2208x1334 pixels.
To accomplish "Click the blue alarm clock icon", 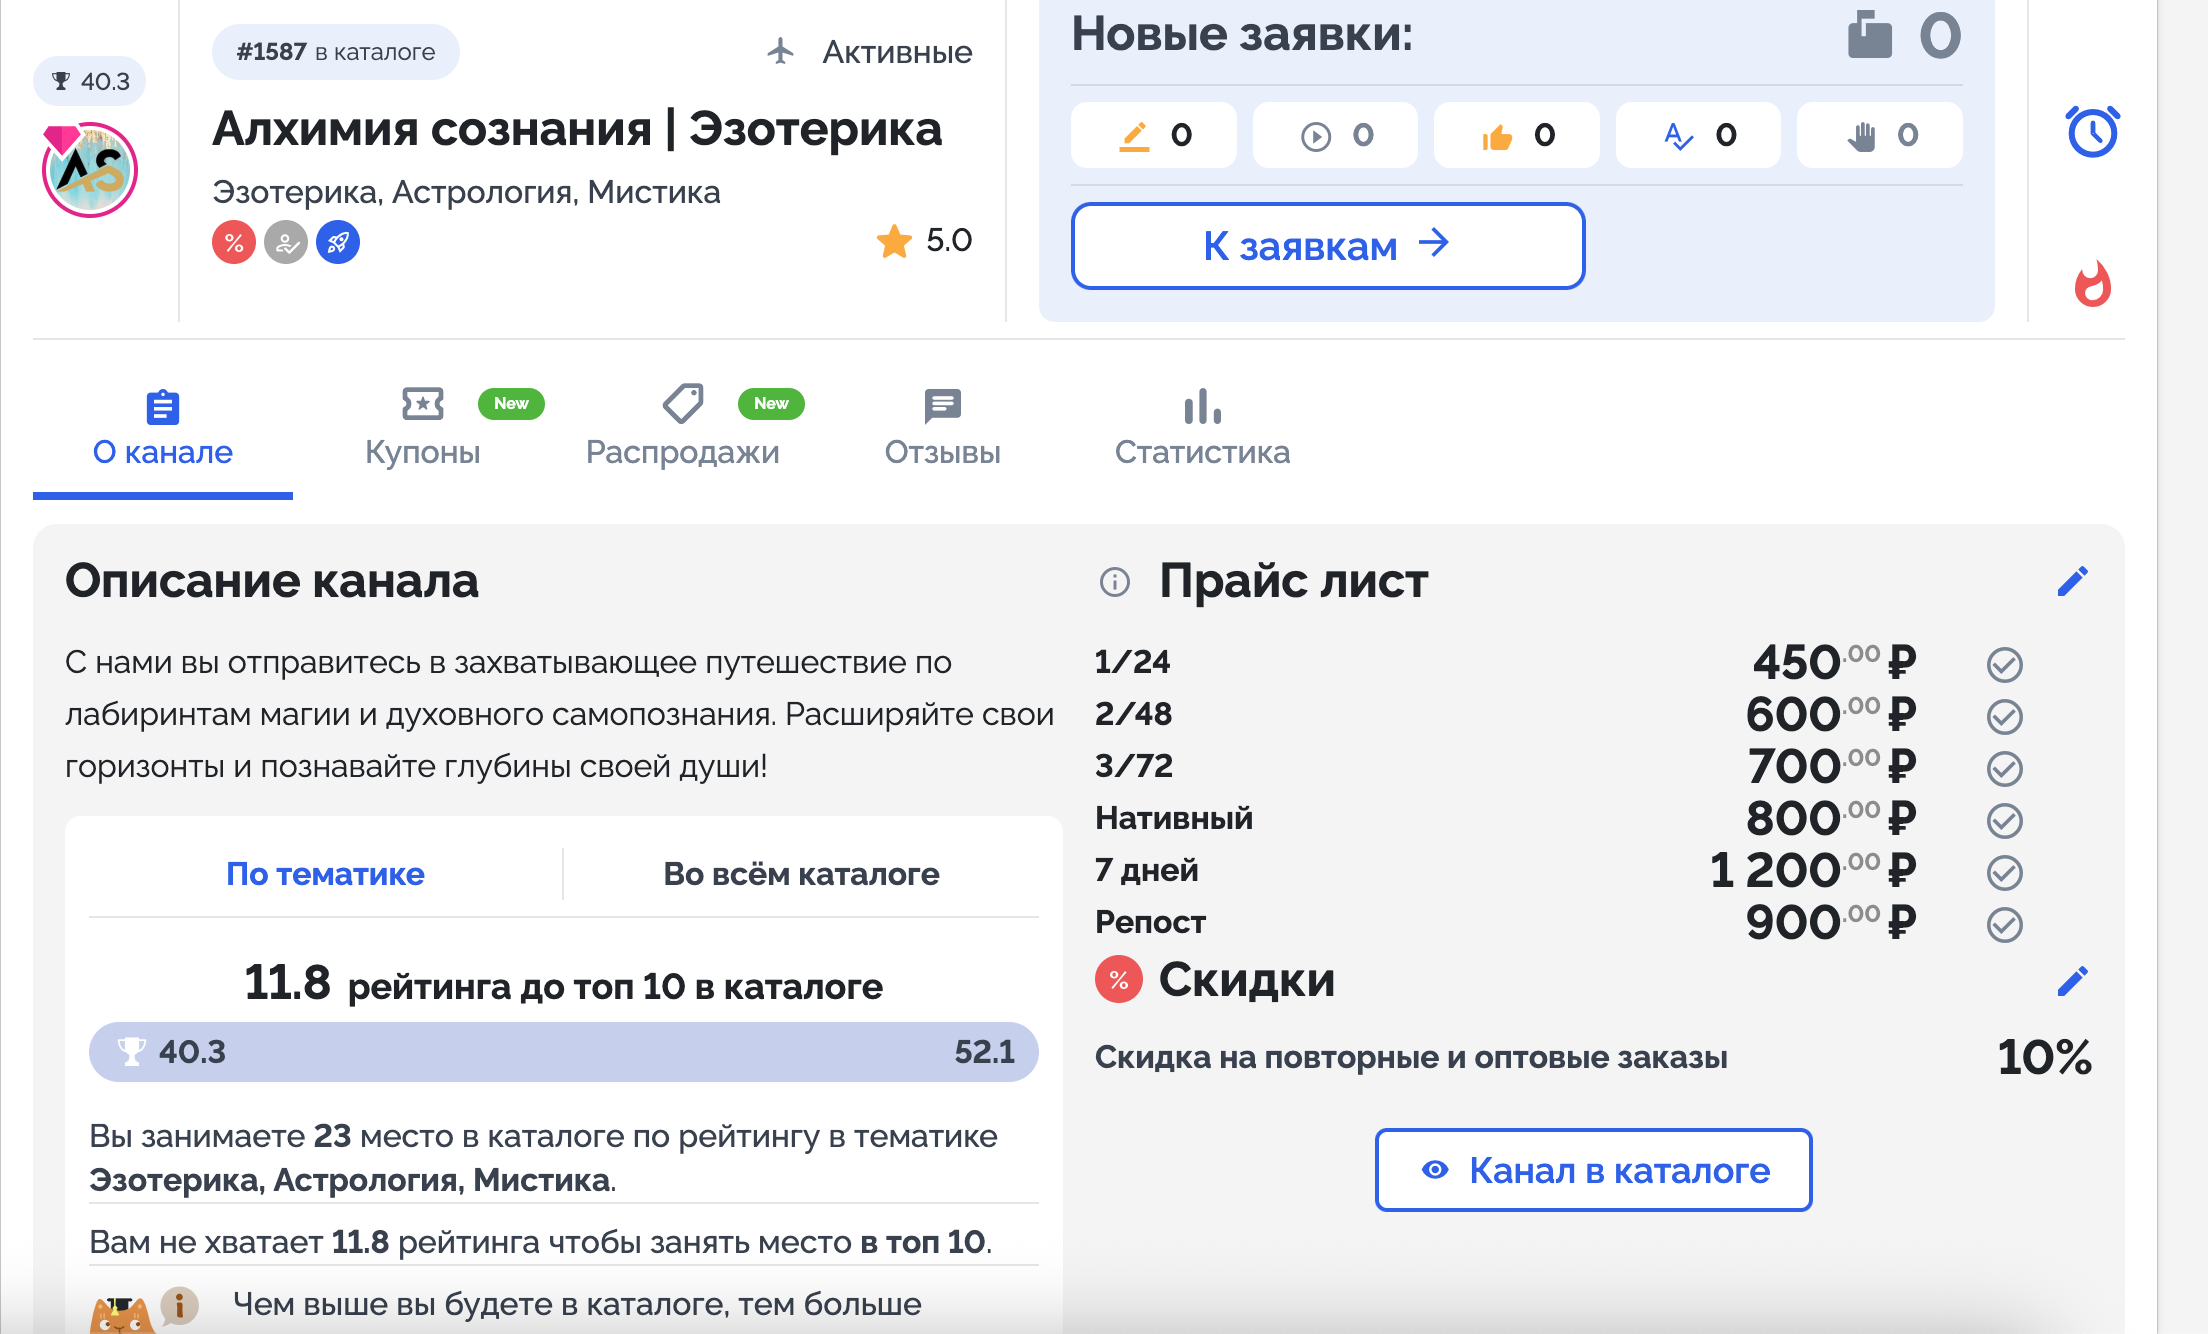I will coord(2092,131).
